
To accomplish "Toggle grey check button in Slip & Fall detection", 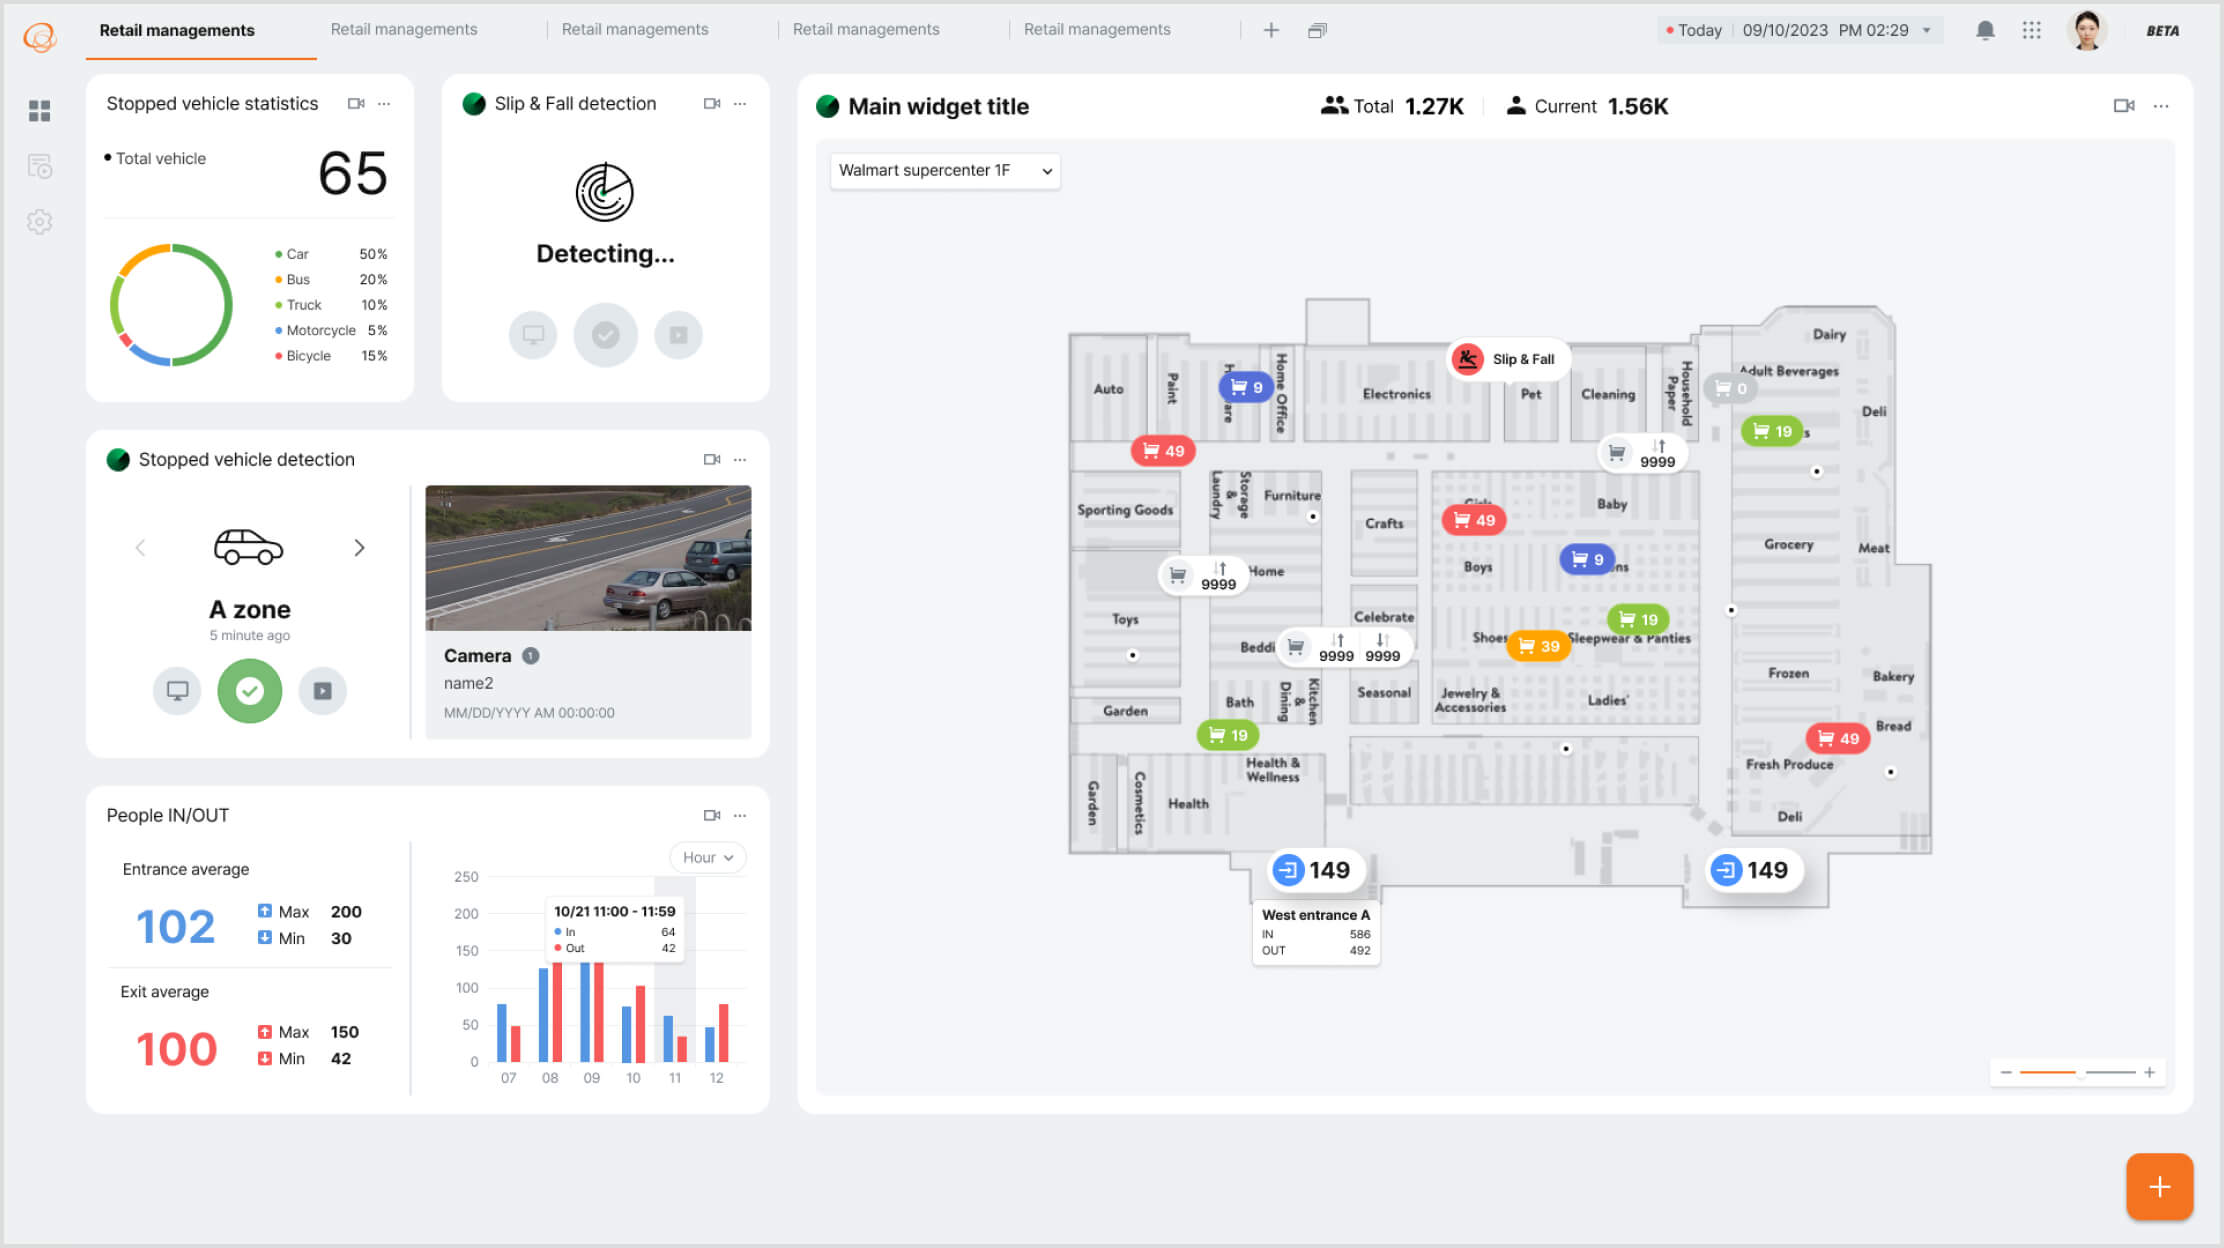I will tap(606, 335).
